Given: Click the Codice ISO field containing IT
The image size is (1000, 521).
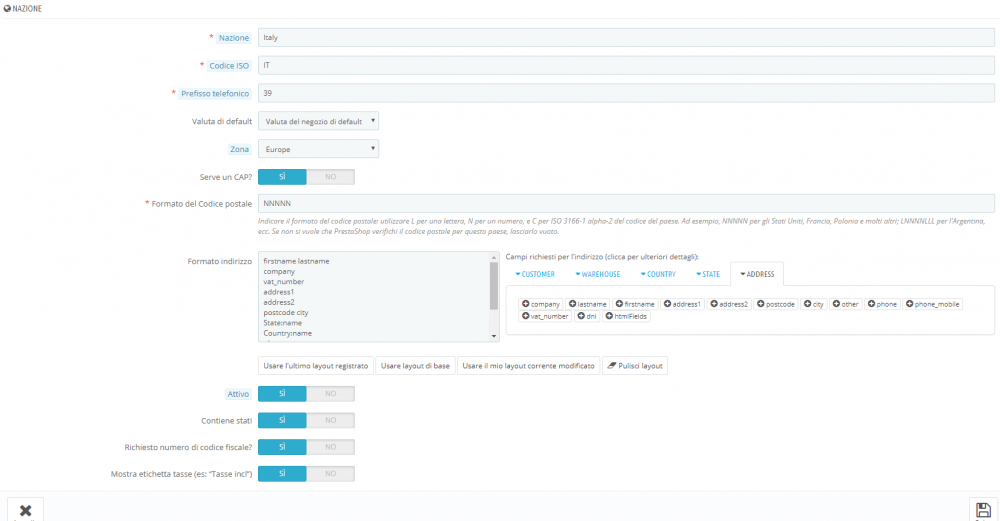Looking at the screenshot, I should tap(626, 65).
